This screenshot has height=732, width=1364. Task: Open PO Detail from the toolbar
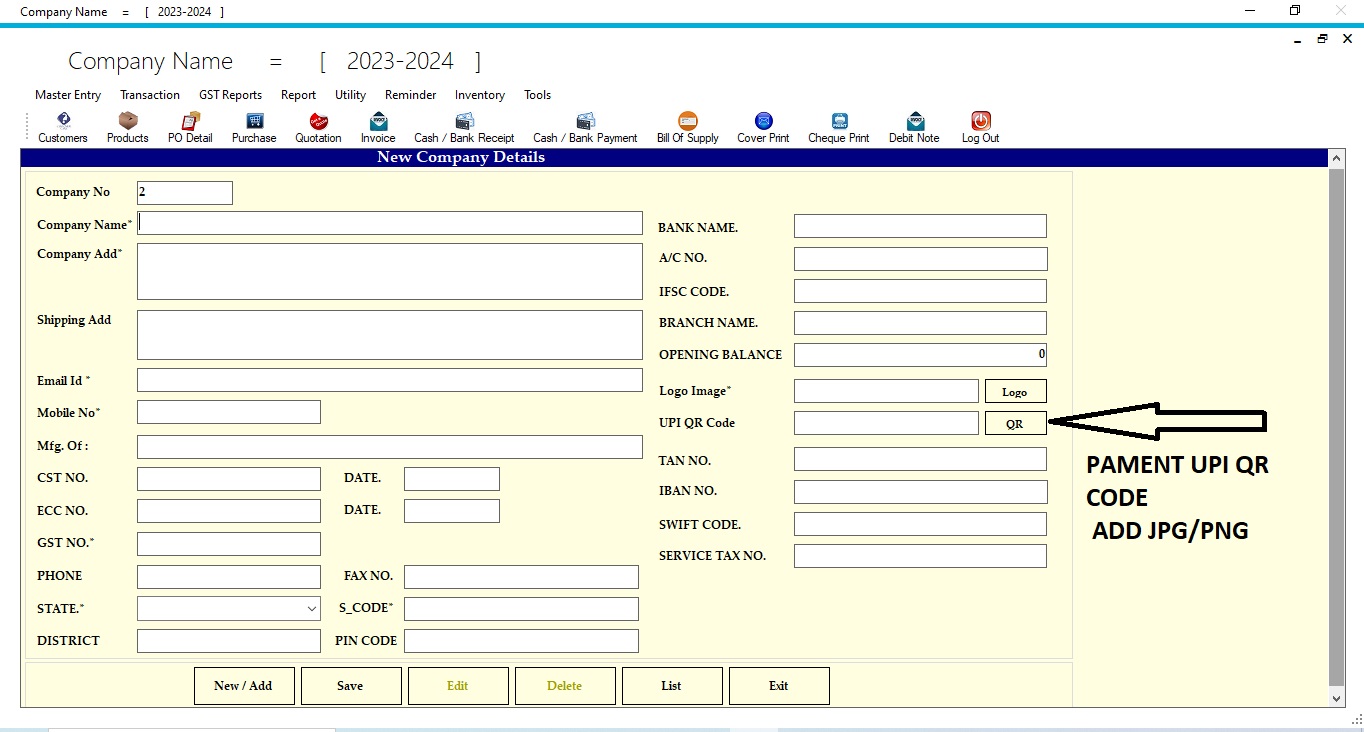[189, 127]
